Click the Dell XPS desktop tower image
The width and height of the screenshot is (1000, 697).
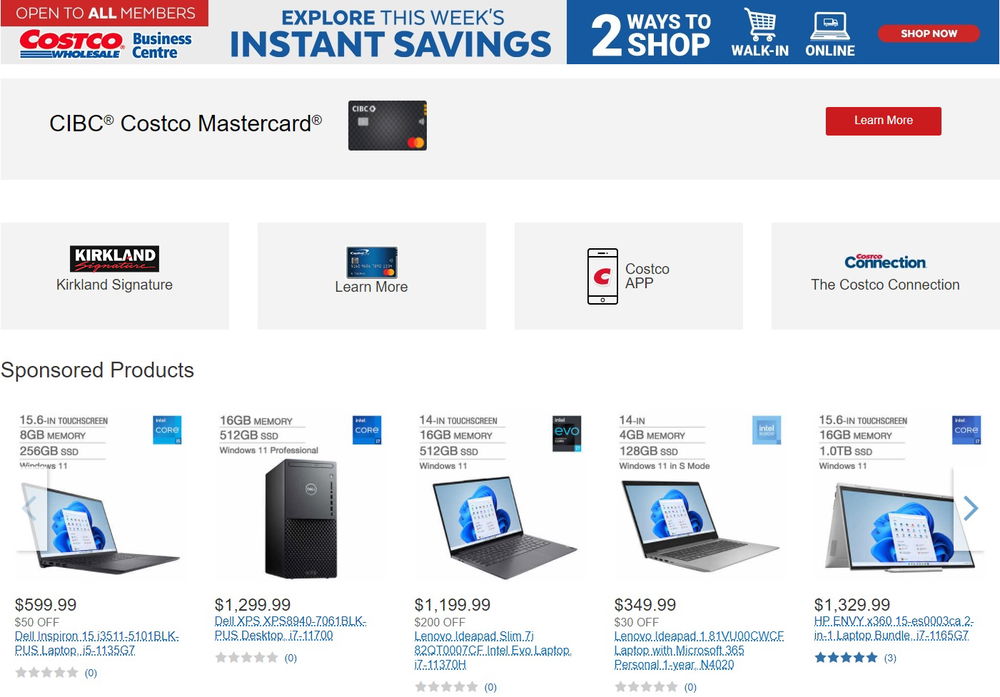(300, 518)
